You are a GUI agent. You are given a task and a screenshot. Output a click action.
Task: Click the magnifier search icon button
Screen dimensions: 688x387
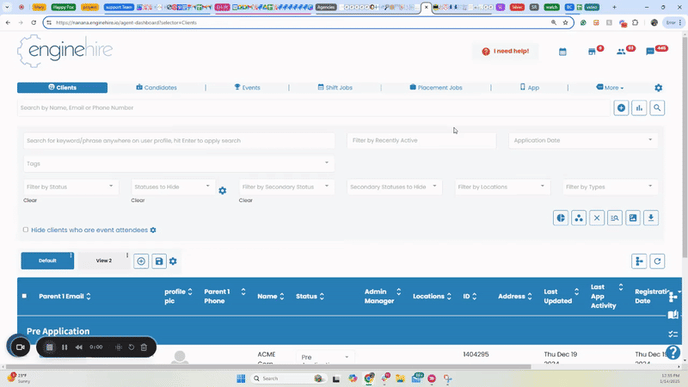point(657,108)
